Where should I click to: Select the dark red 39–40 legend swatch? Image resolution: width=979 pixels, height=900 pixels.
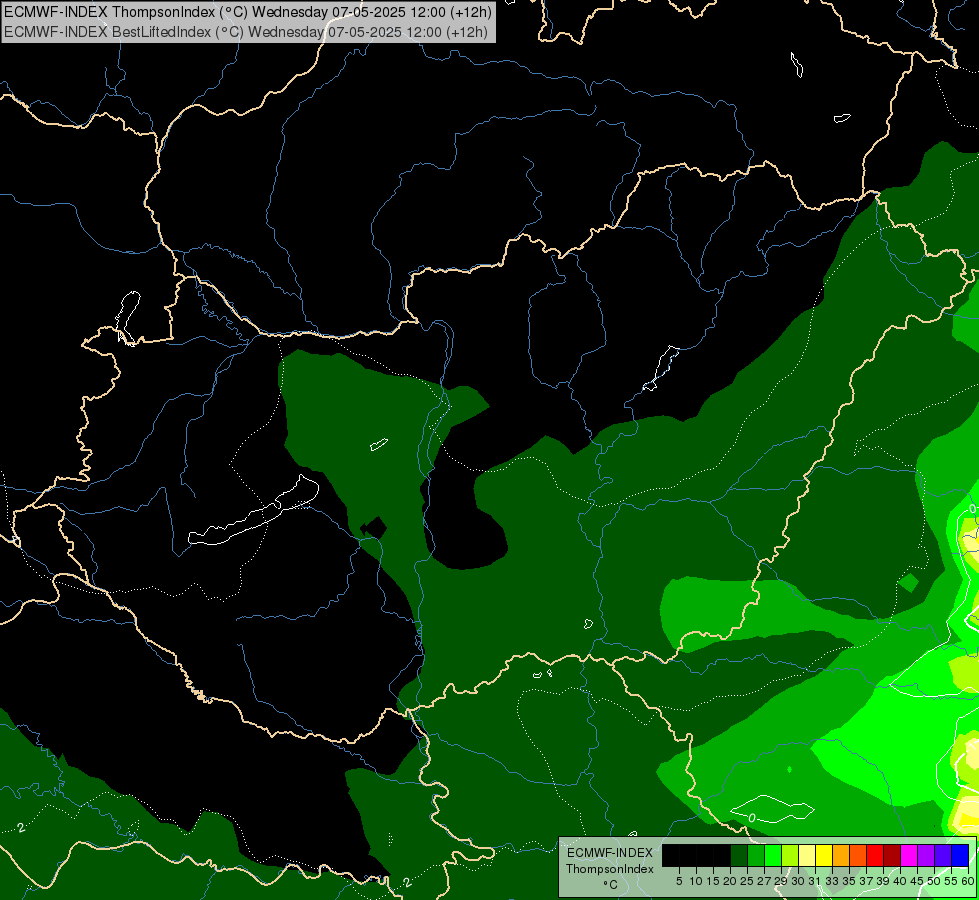892,855
